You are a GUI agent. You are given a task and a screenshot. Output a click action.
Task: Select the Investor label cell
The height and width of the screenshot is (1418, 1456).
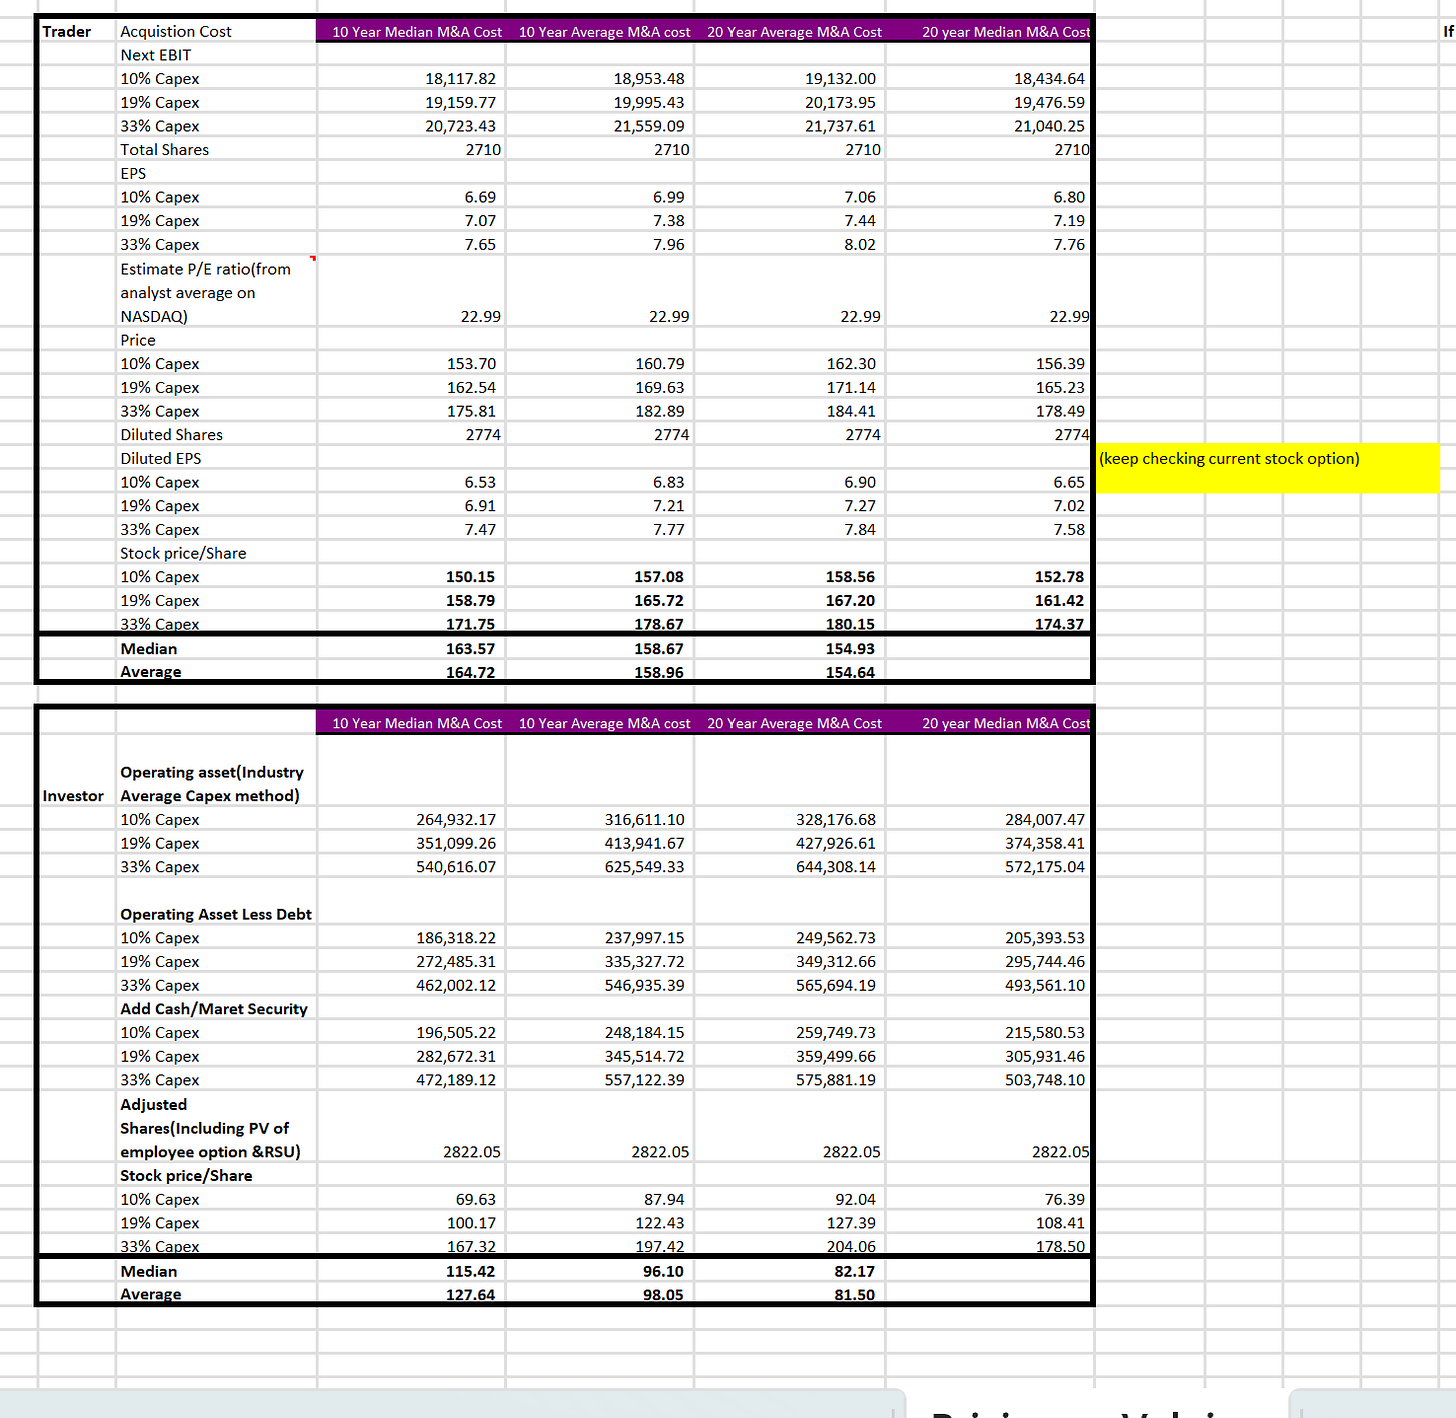click(73, 796)
